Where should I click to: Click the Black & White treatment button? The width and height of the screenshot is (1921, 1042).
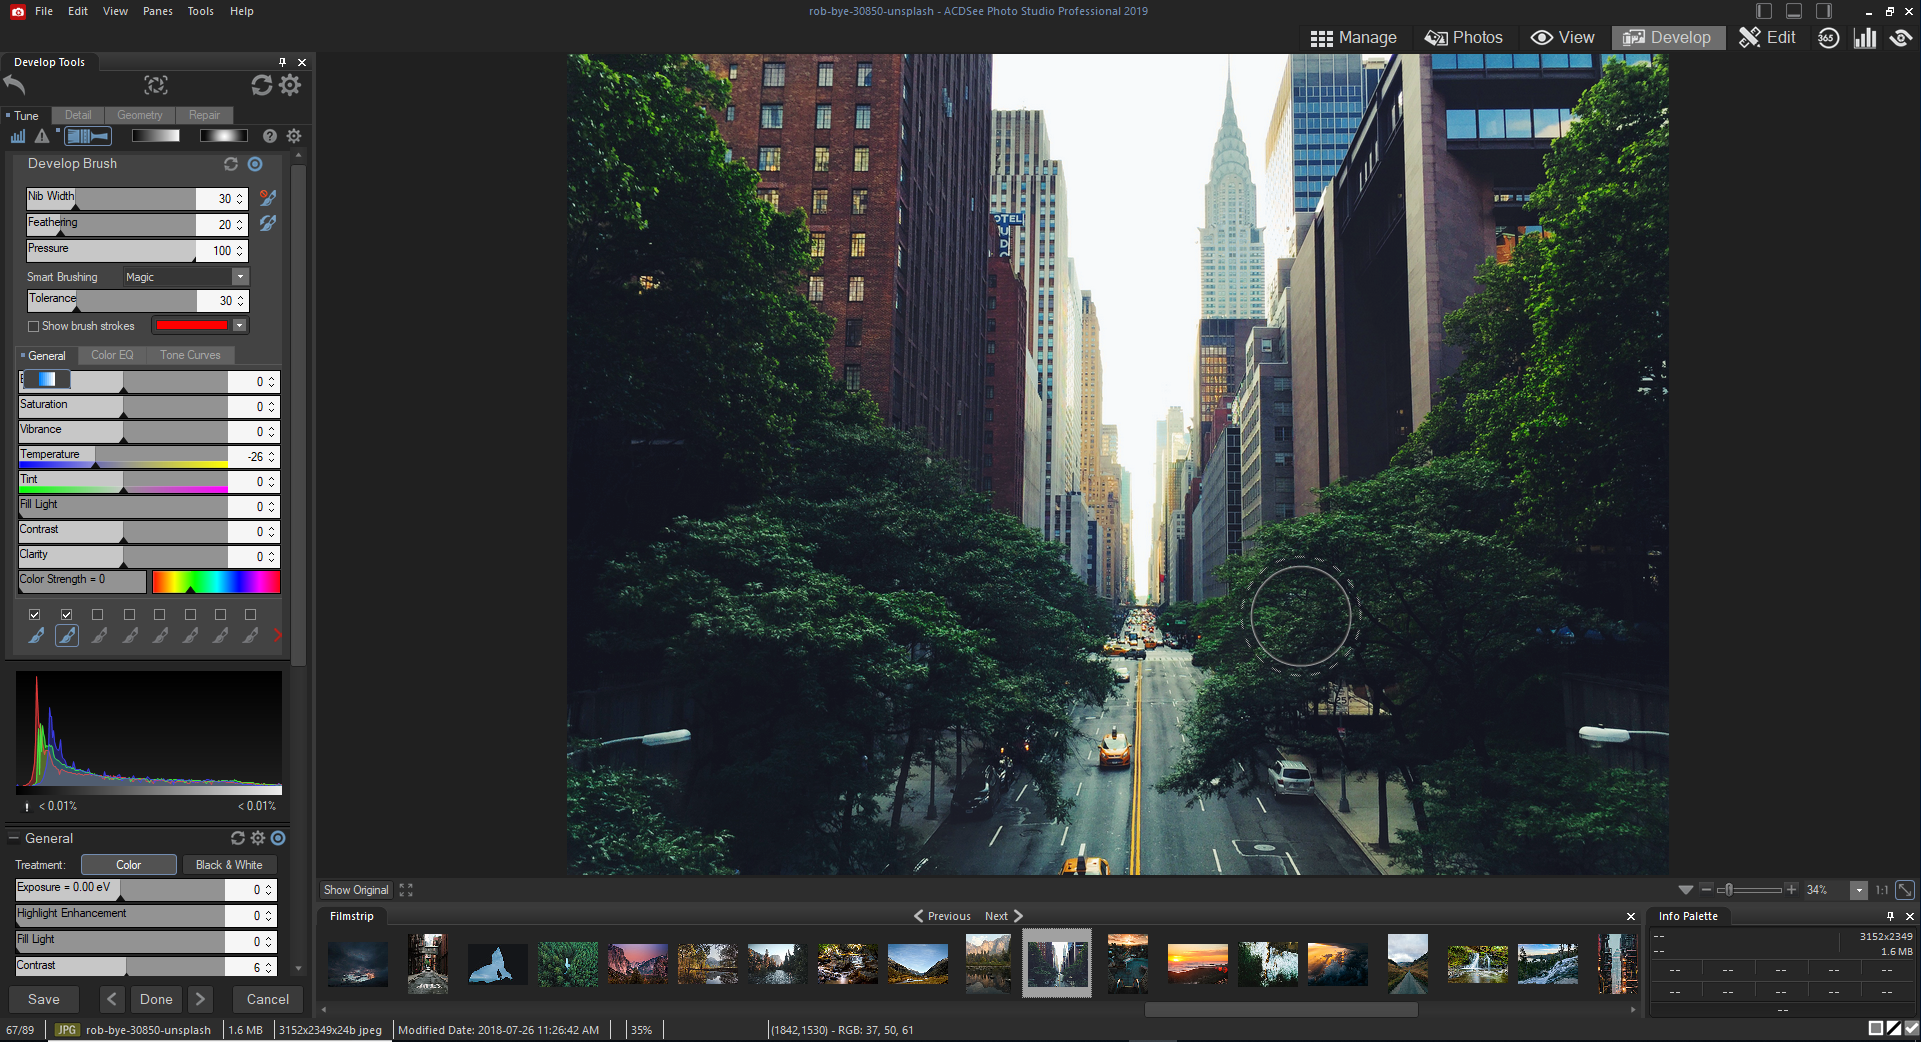(229, 865)
